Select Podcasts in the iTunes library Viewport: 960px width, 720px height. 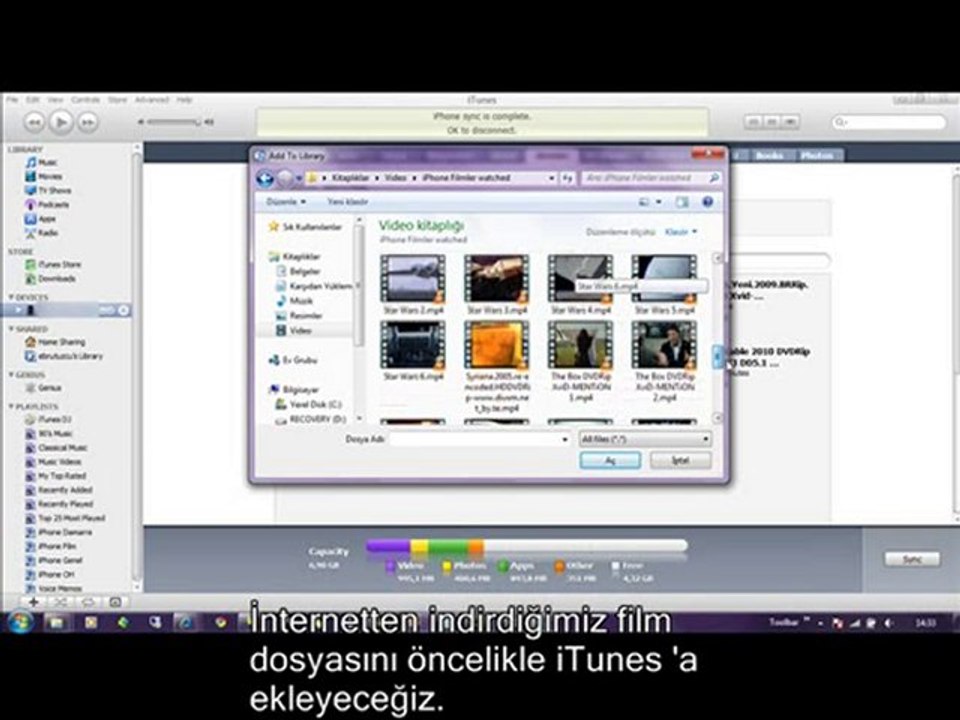pos(47,204)
